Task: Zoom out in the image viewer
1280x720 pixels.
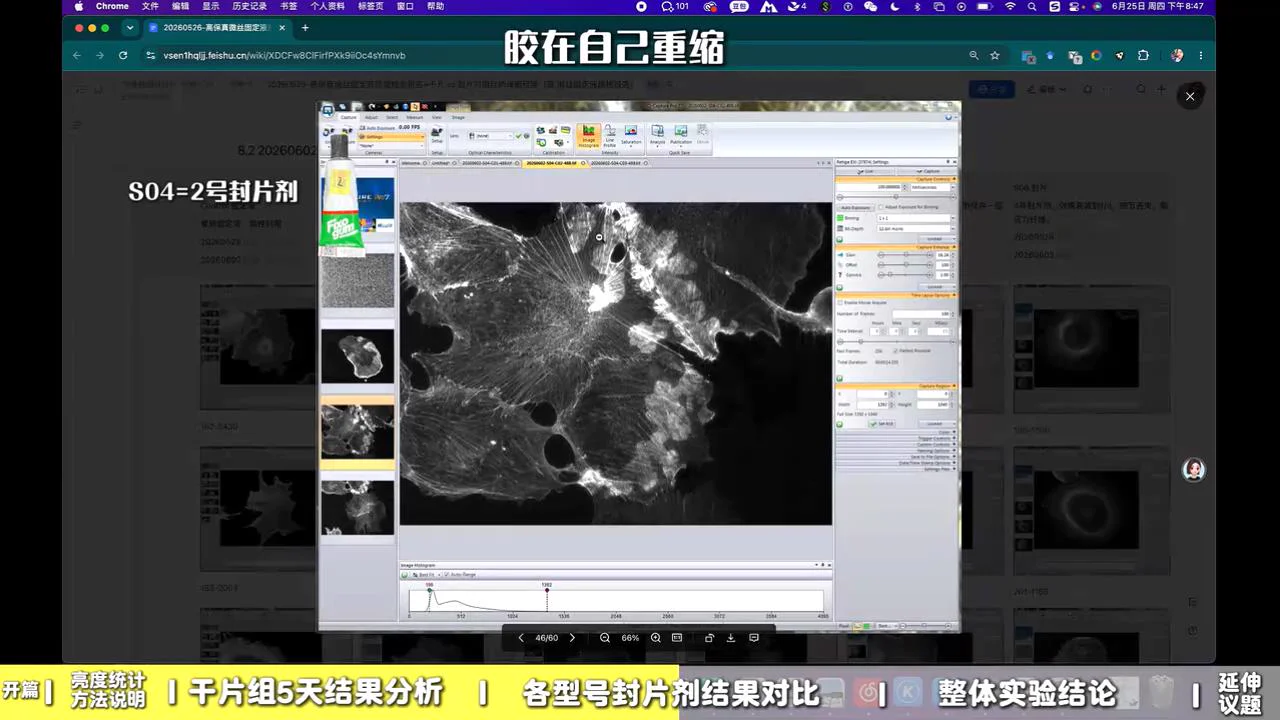Action: (605, 638)
